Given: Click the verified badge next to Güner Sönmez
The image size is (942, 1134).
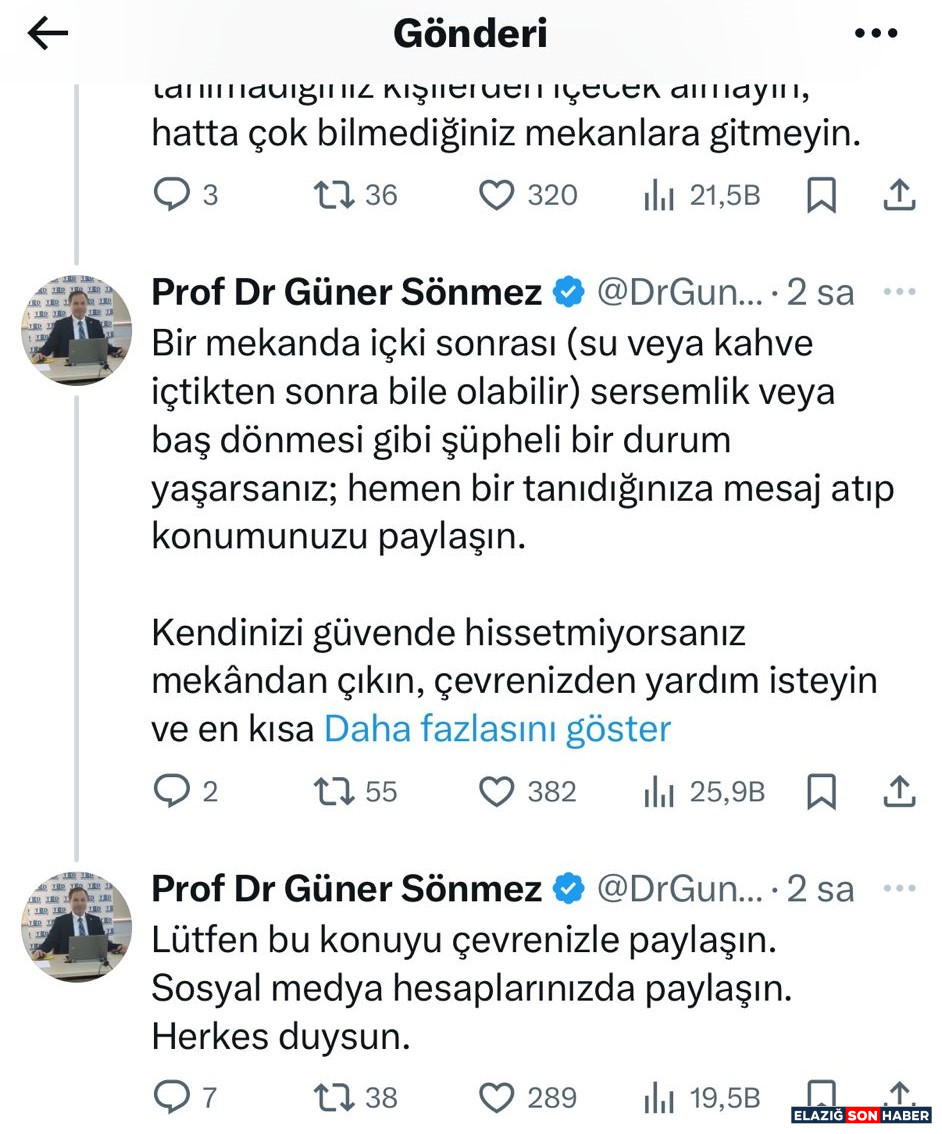Looking at the screenshot, I should (x=568, y=292).
